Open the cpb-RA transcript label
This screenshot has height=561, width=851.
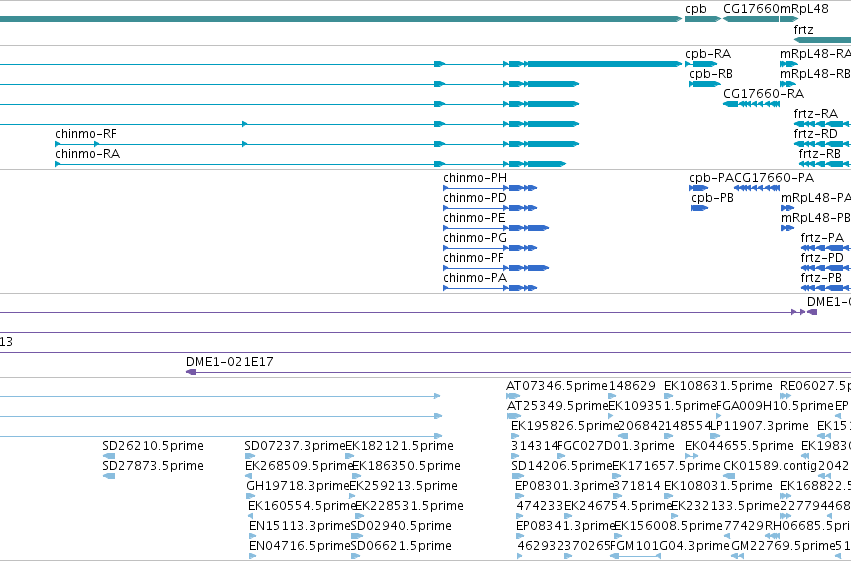[x=708, y=54]
